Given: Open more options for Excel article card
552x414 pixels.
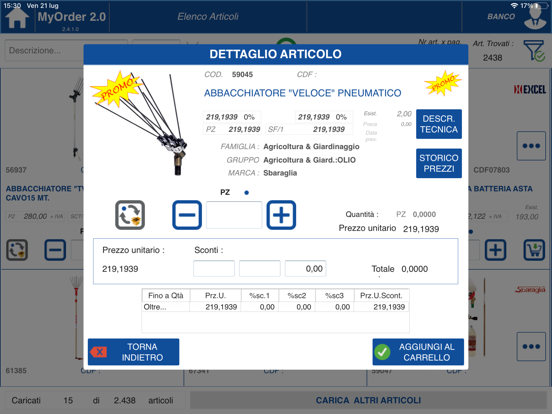Looking at the screenshot, I should pos(531,146).
